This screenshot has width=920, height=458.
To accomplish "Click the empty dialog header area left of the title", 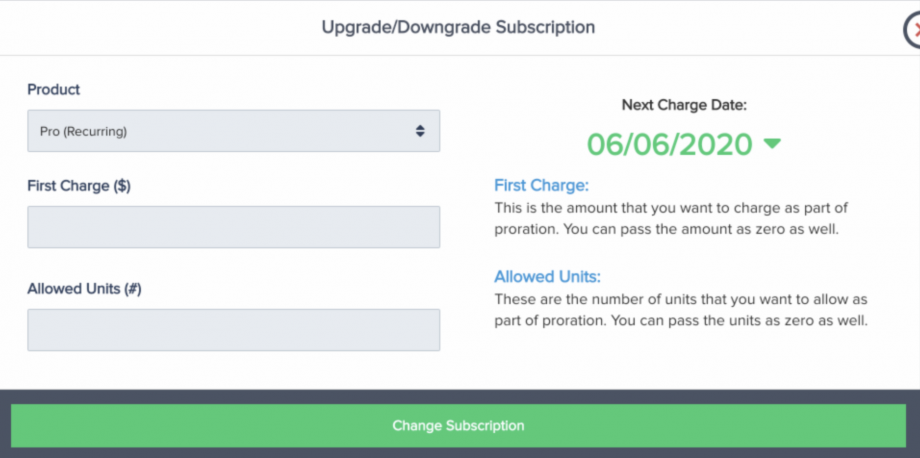I will 150,27.
